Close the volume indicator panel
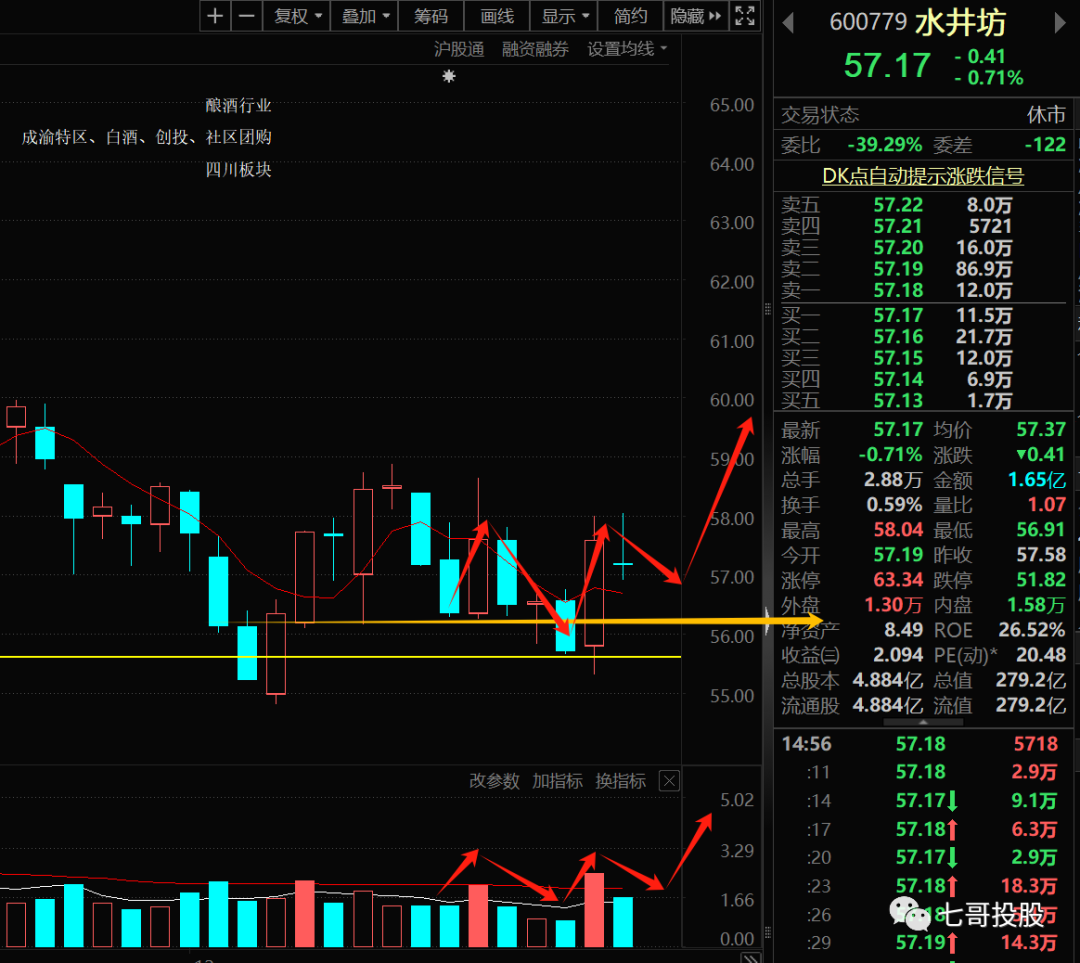 tap(669, 780)
